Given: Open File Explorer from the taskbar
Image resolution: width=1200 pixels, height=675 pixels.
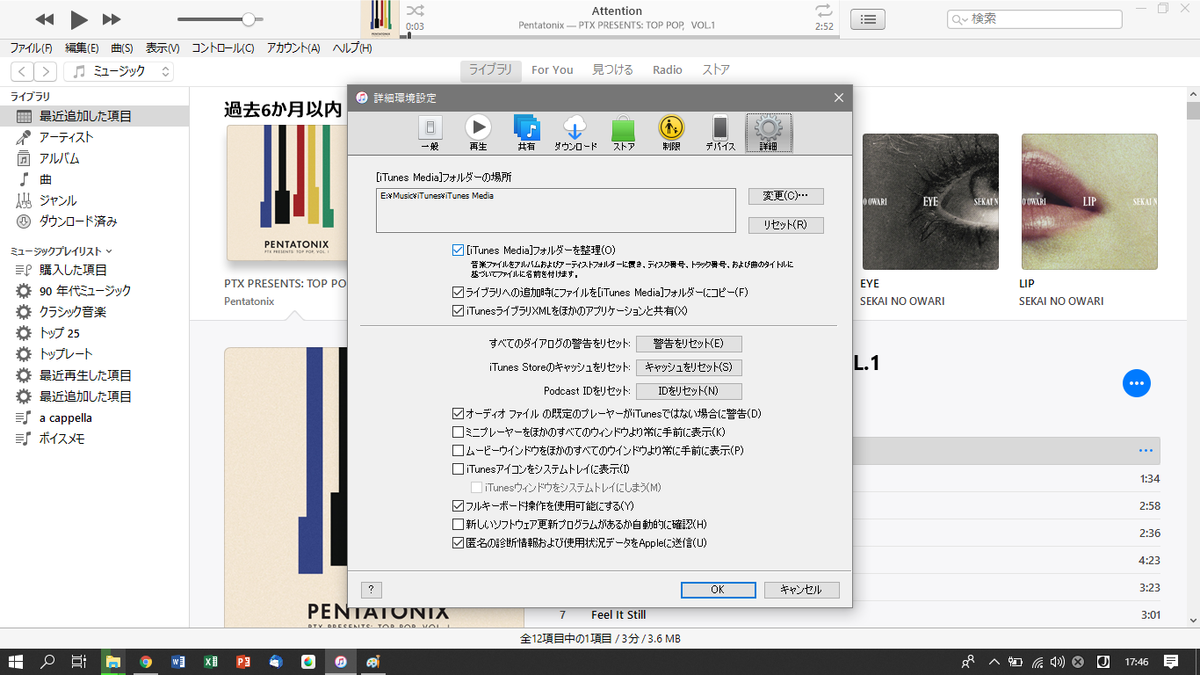Looking at the screenshot, I should [113, 661].
